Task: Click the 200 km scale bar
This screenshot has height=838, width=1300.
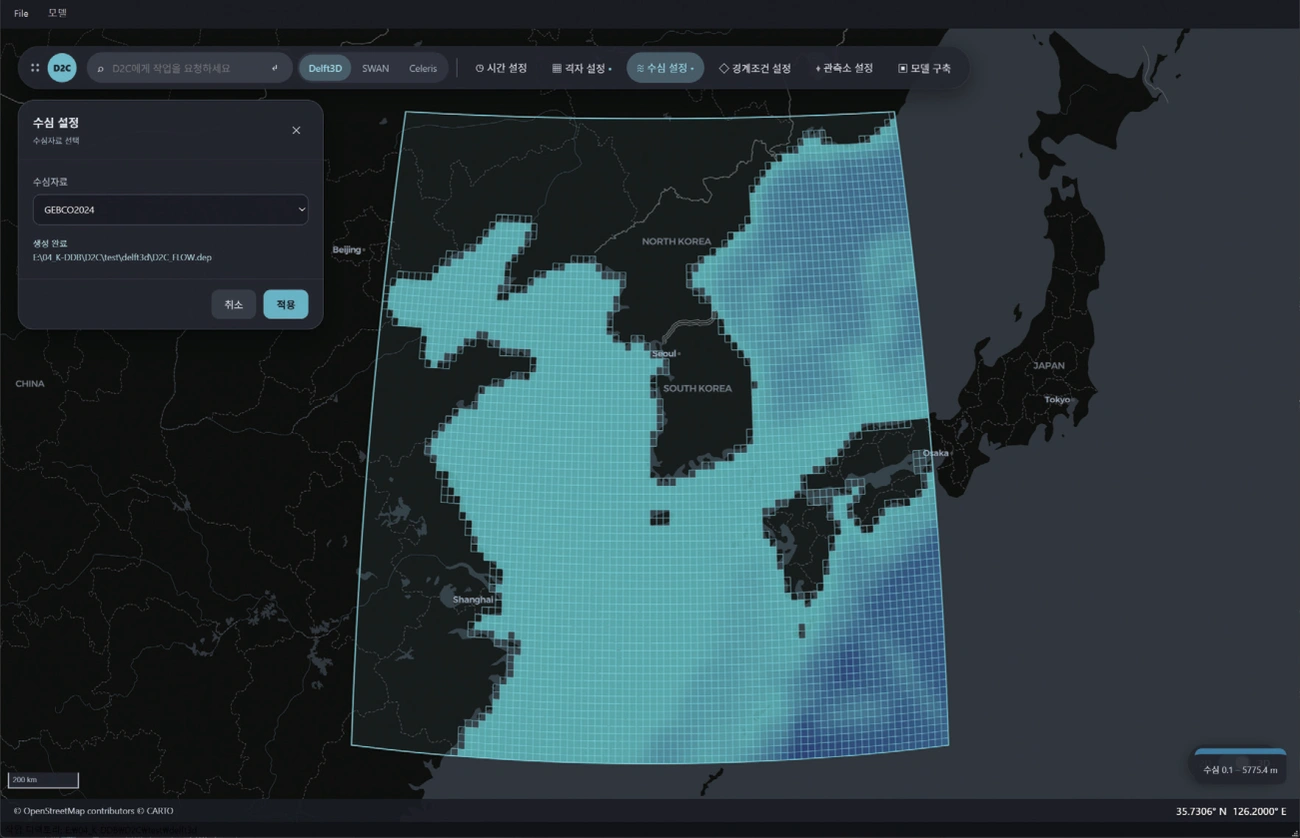Action: [43, 780]
